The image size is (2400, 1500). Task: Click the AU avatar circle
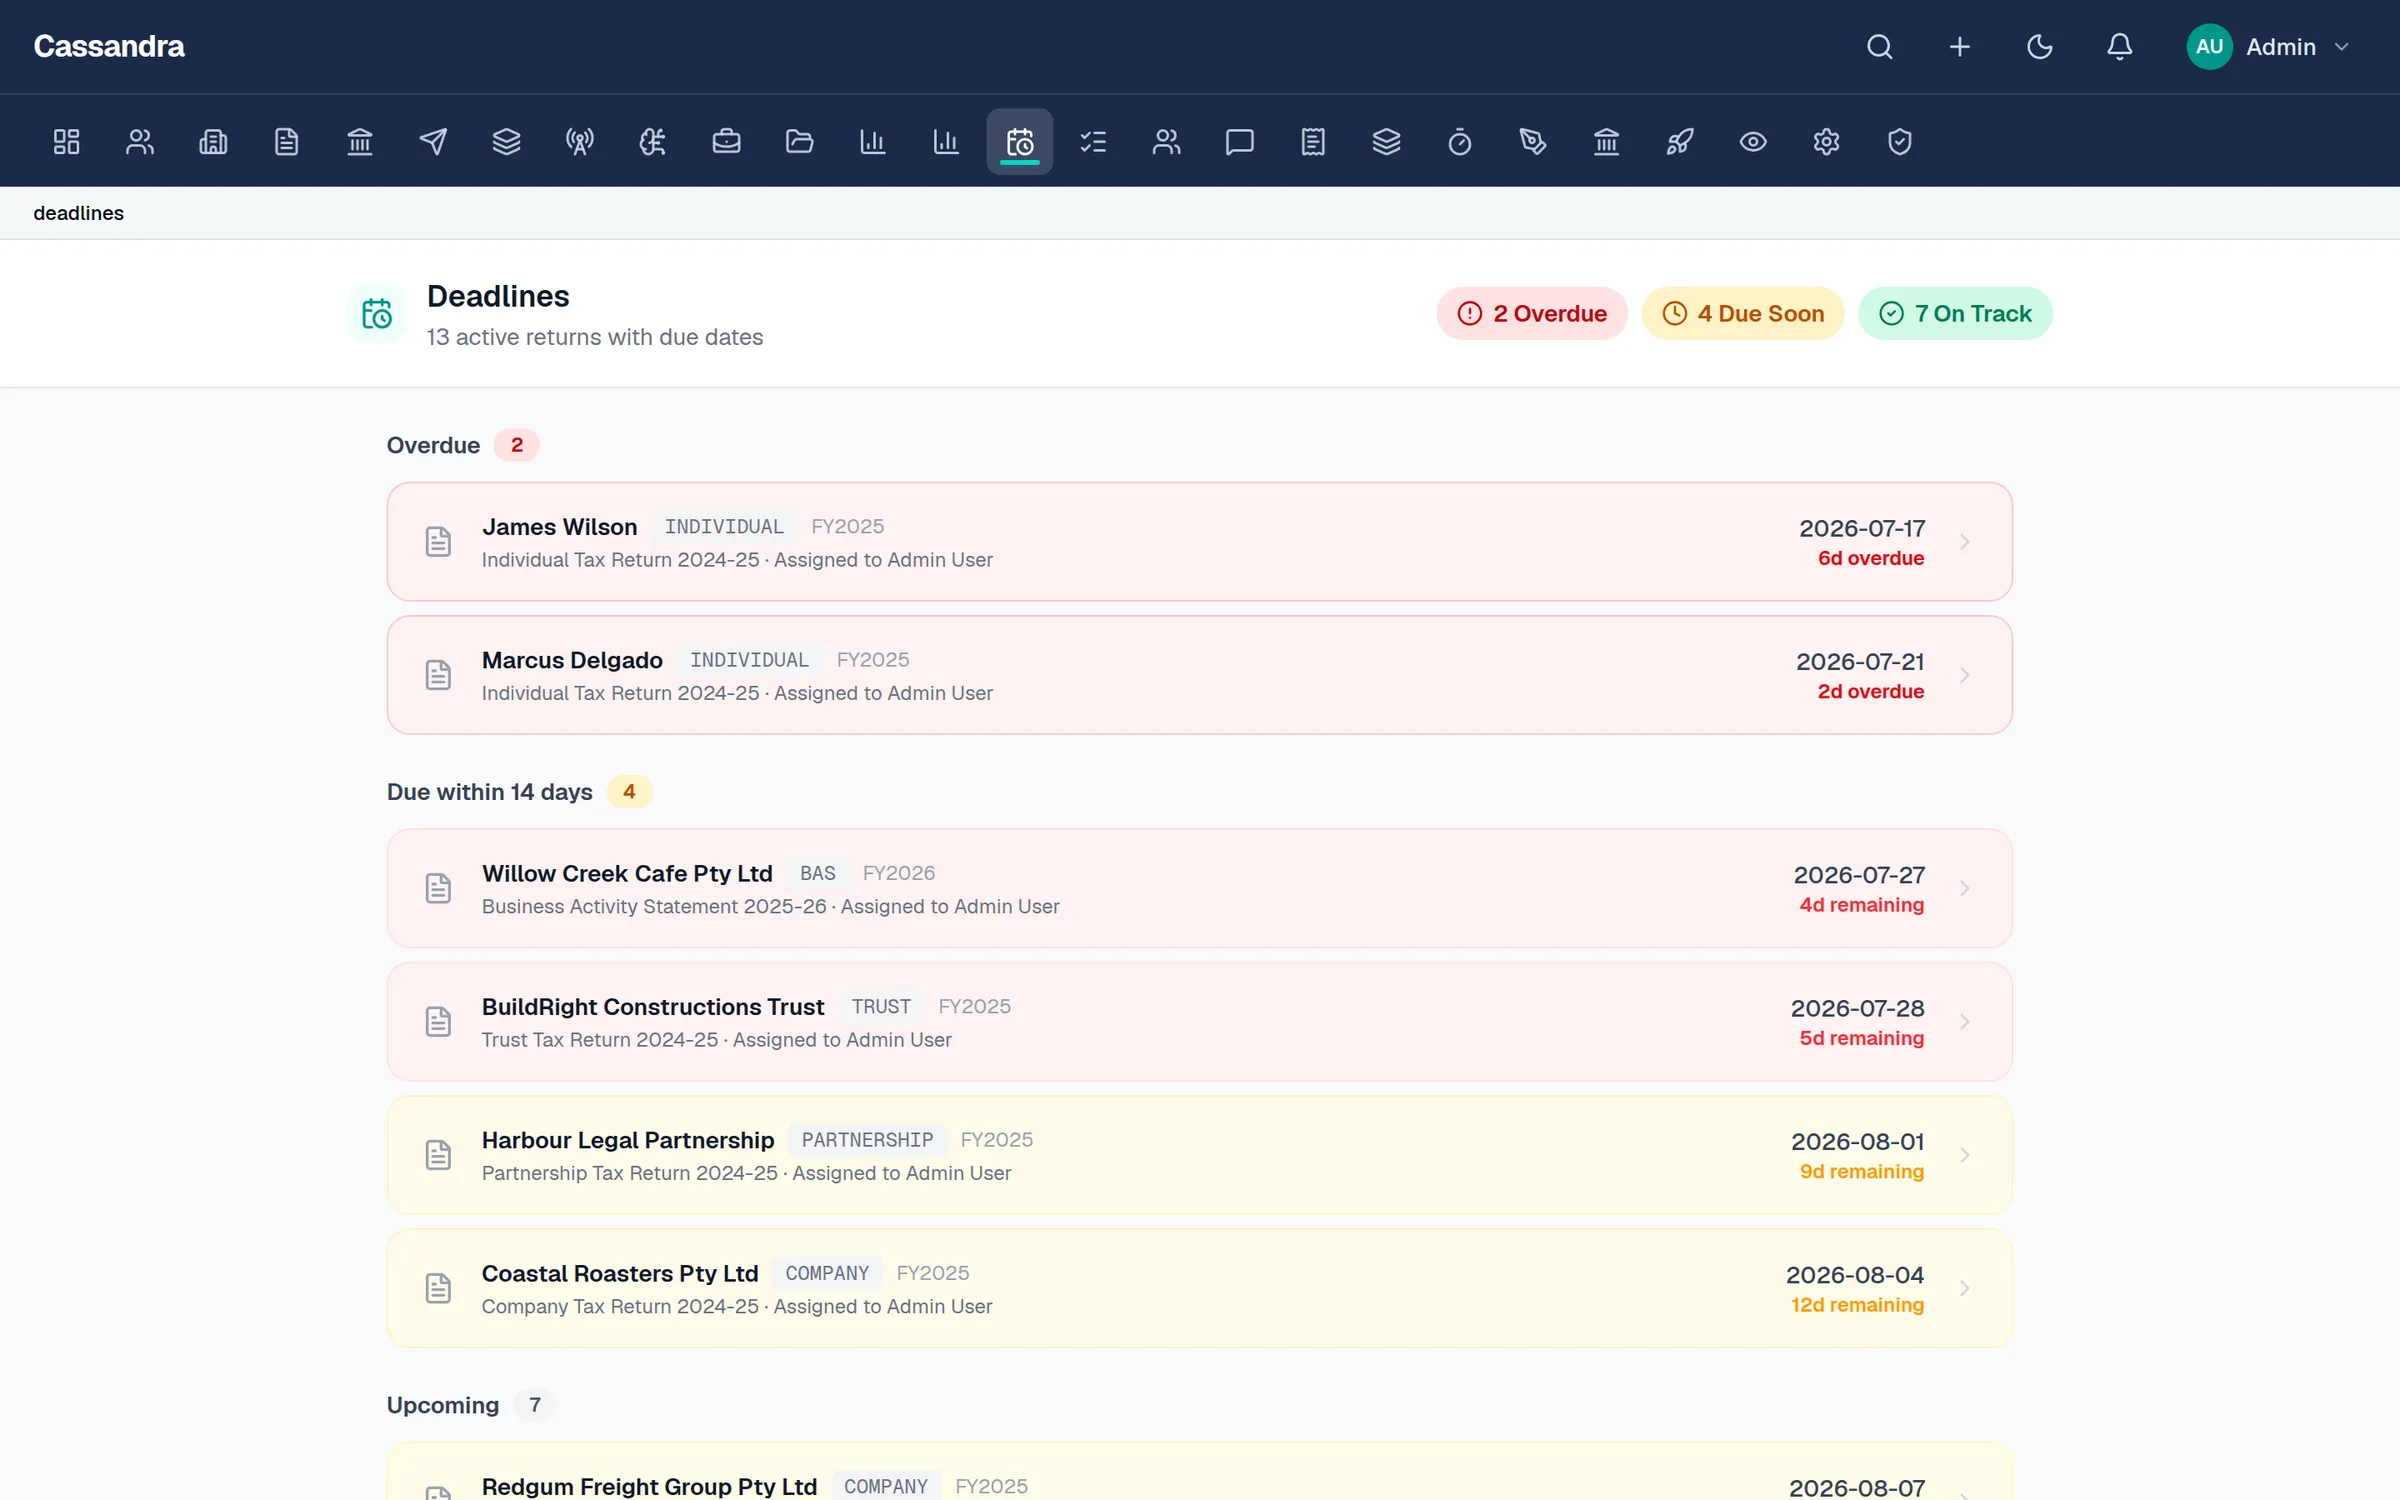pyautogui.click(x=2210, y=47)
